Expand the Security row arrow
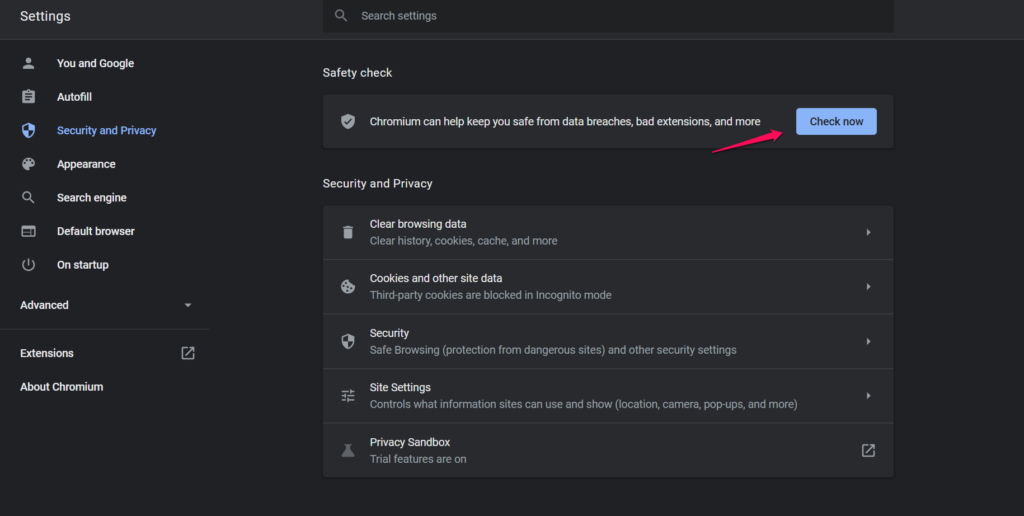Viewport: 1024px width, 516px height. pos(868,341)
